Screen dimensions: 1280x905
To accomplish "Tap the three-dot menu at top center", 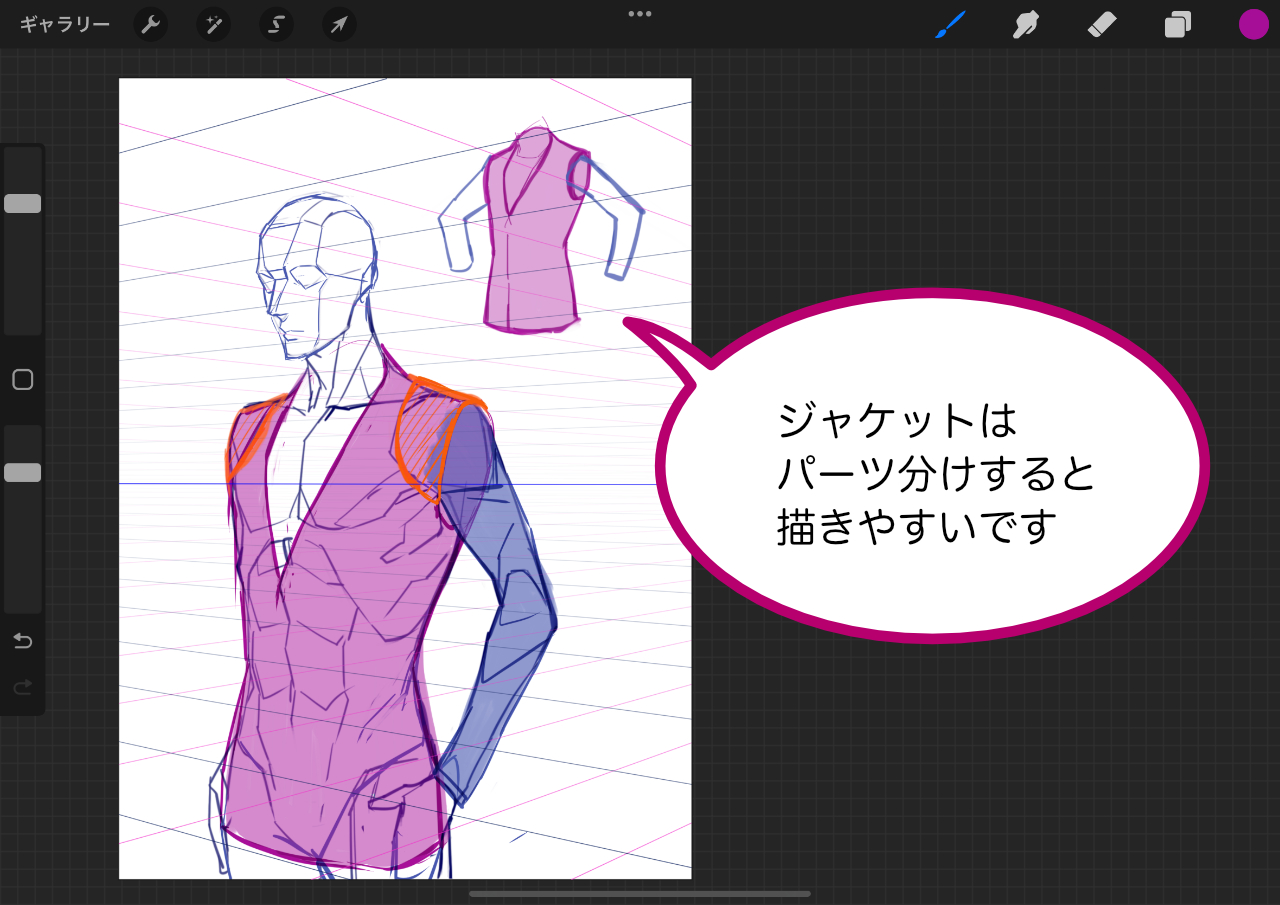I will 640,14.
